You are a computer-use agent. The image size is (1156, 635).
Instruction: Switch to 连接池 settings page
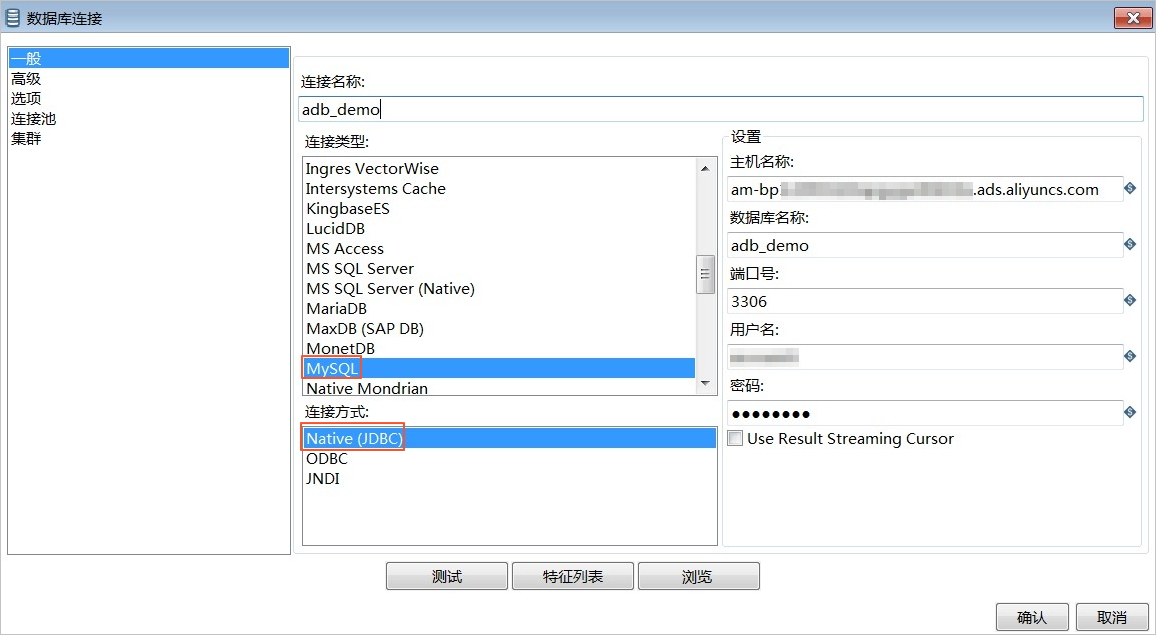(33, 118)
